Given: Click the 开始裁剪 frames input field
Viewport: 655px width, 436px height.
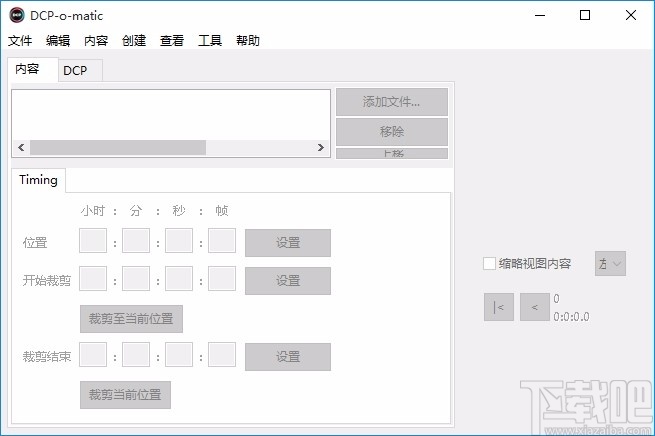Looking at the screenshot, I should tap(222, 279).
